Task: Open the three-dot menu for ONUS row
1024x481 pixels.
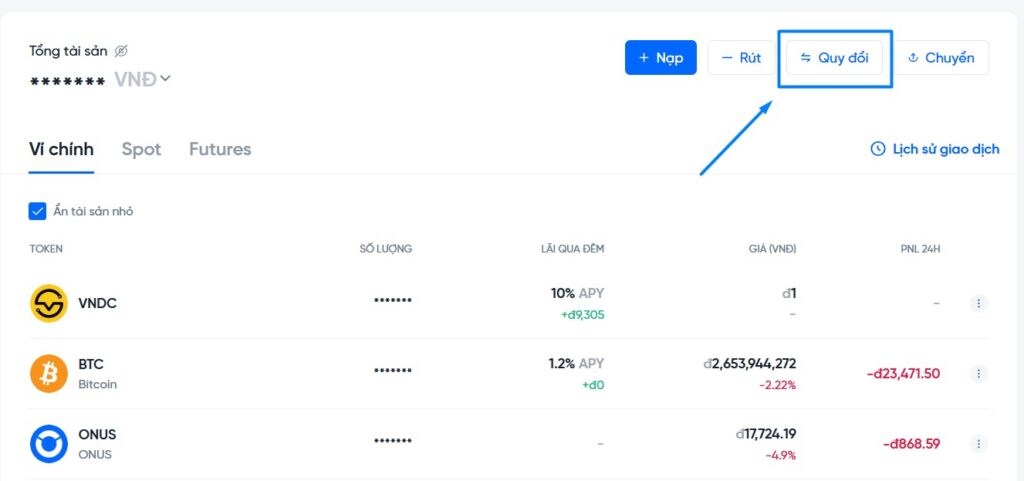Action: [x=978, y=444]
